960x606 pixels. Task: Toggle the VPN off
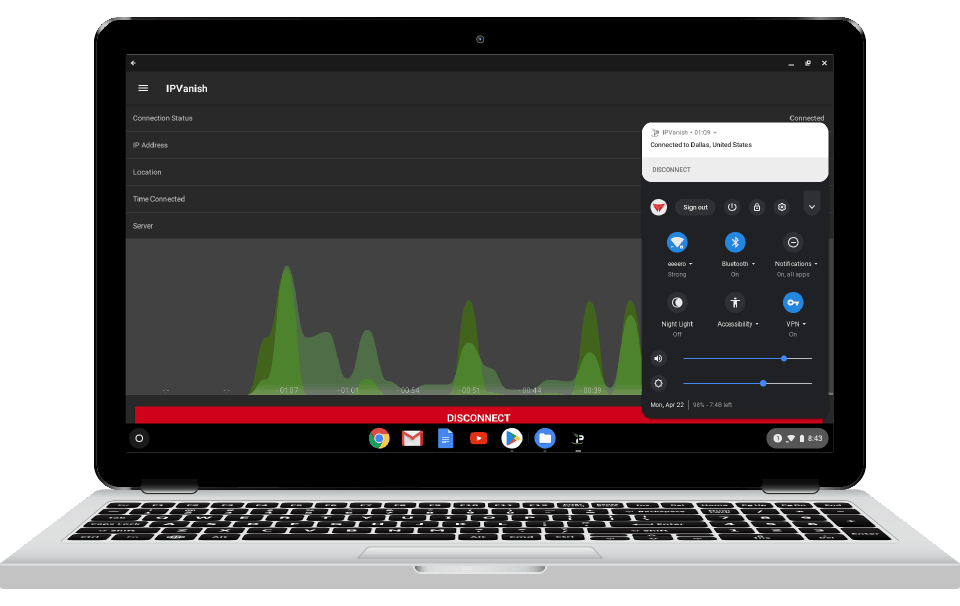tap(793, 302)
